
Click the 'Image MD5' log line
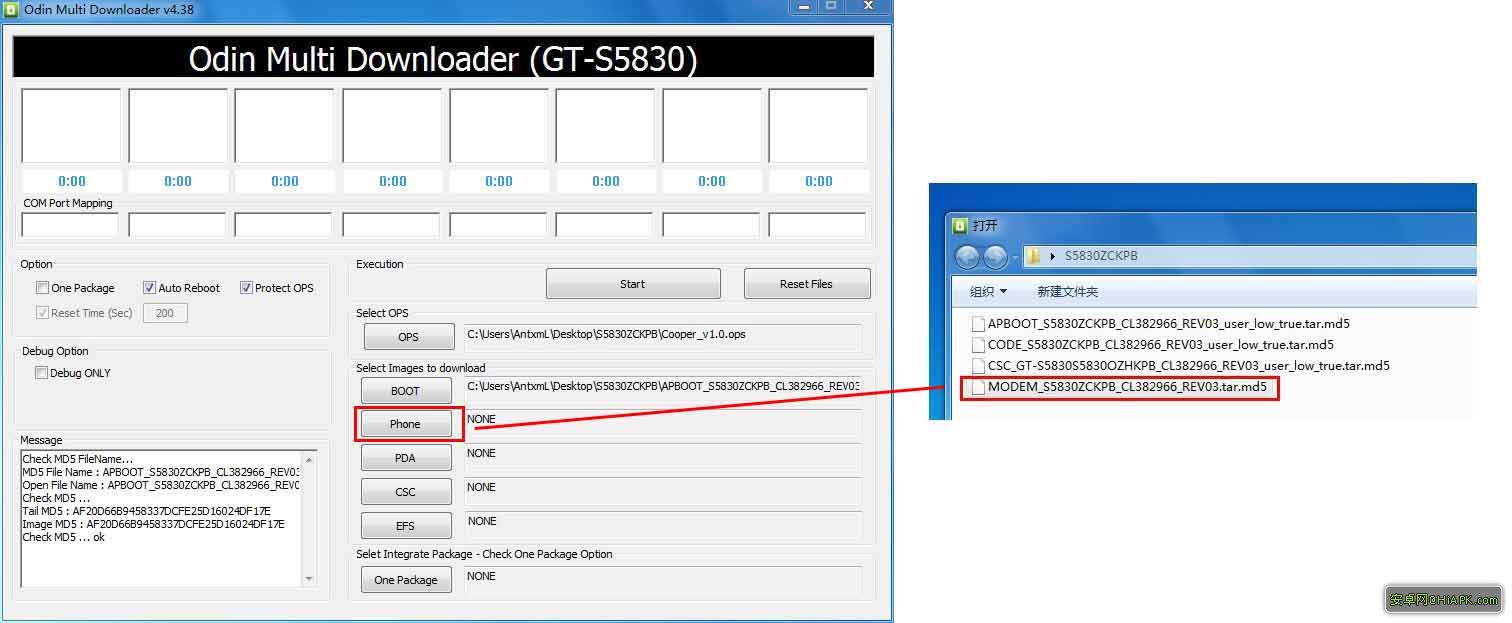click(154, 524)
